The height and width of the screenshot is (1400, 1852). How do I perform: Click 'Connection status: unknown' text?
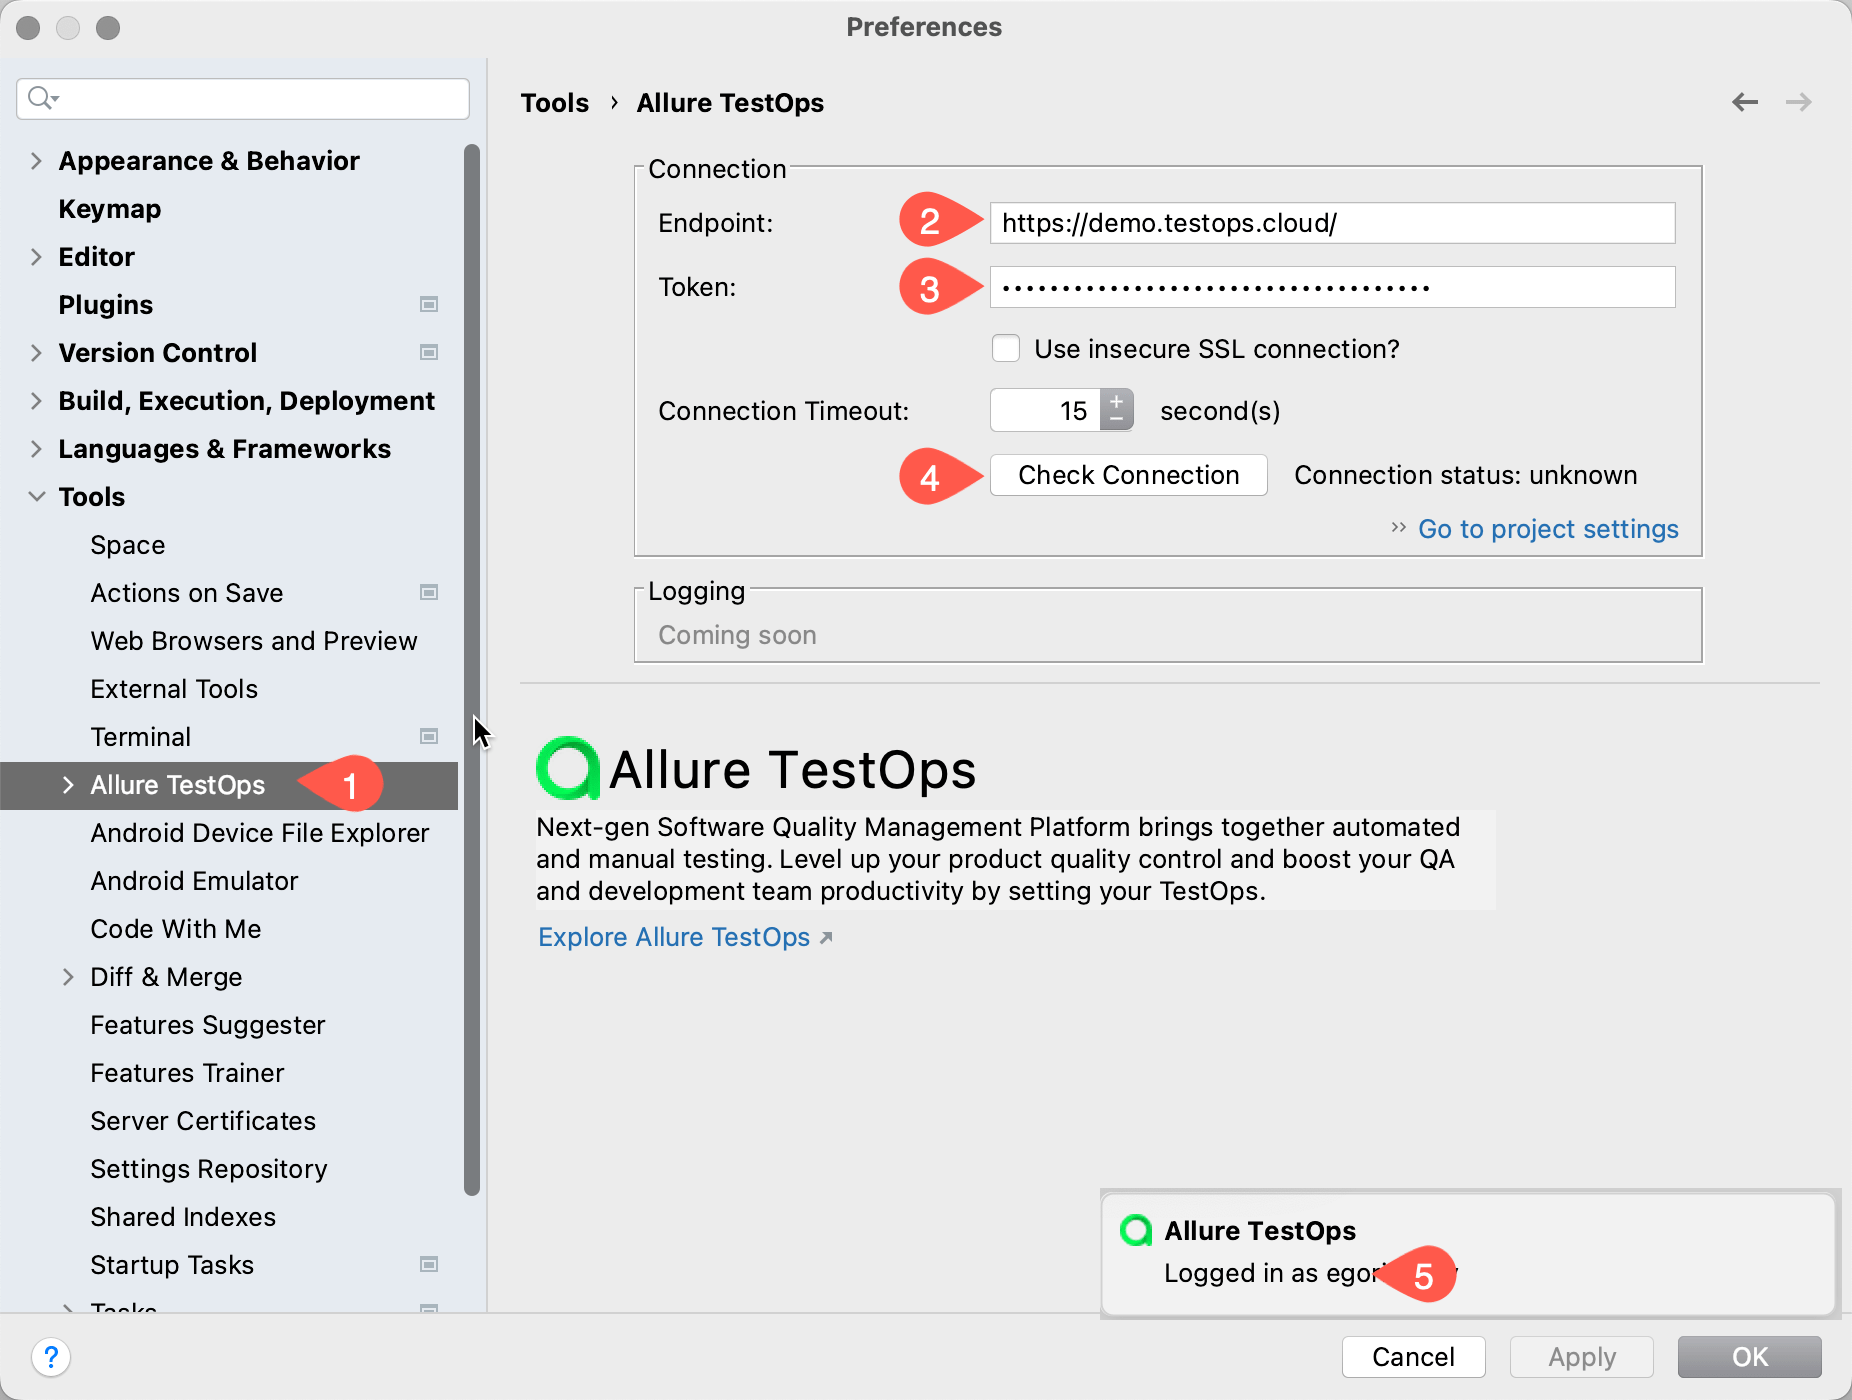(x=1466, y=475)
